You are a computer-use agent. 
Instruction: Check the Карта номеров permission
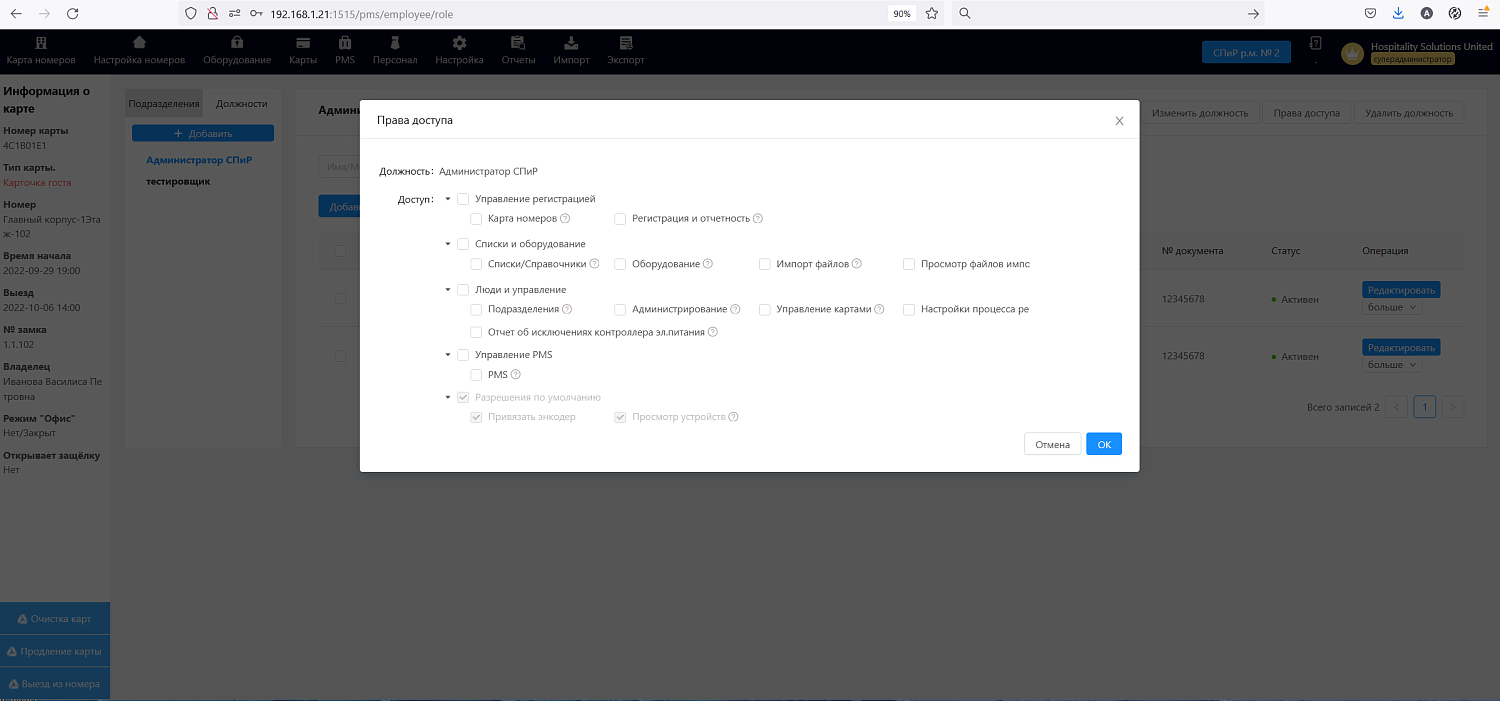(476, 218)
